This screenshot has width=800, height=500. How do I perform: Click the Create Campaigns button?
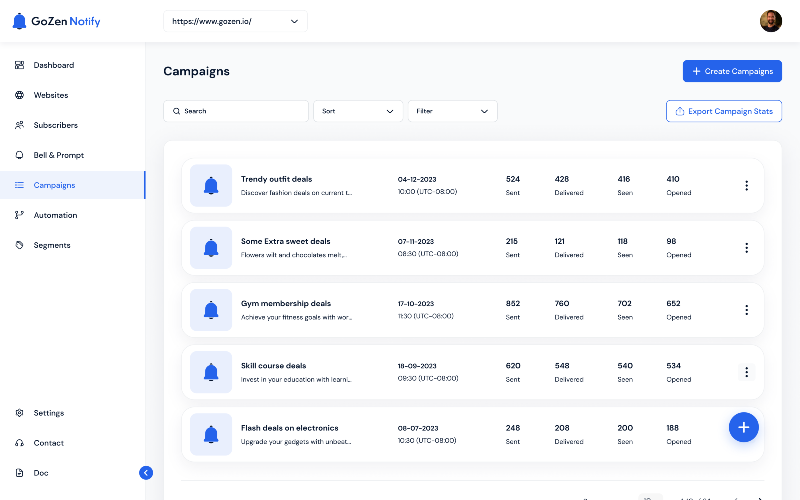[x=732, y=71]
